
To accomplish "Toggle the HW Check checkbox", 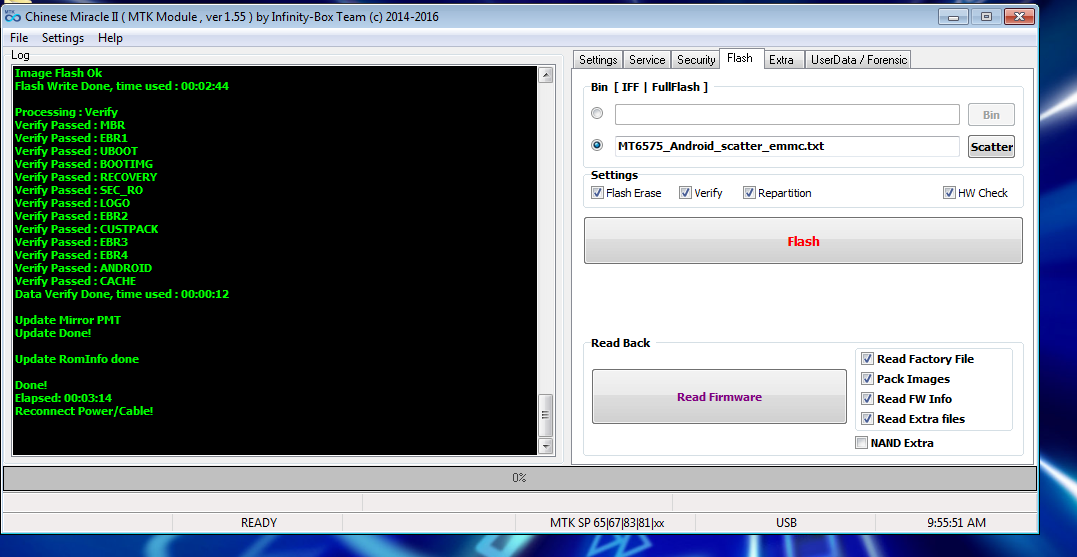I will (949, 193).
